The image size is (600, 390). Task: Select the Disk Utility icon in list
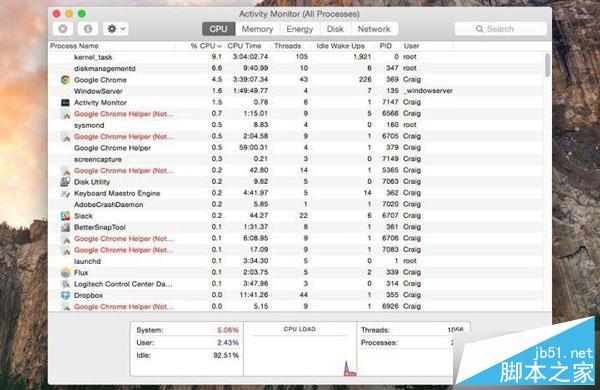tap(65, 182)
